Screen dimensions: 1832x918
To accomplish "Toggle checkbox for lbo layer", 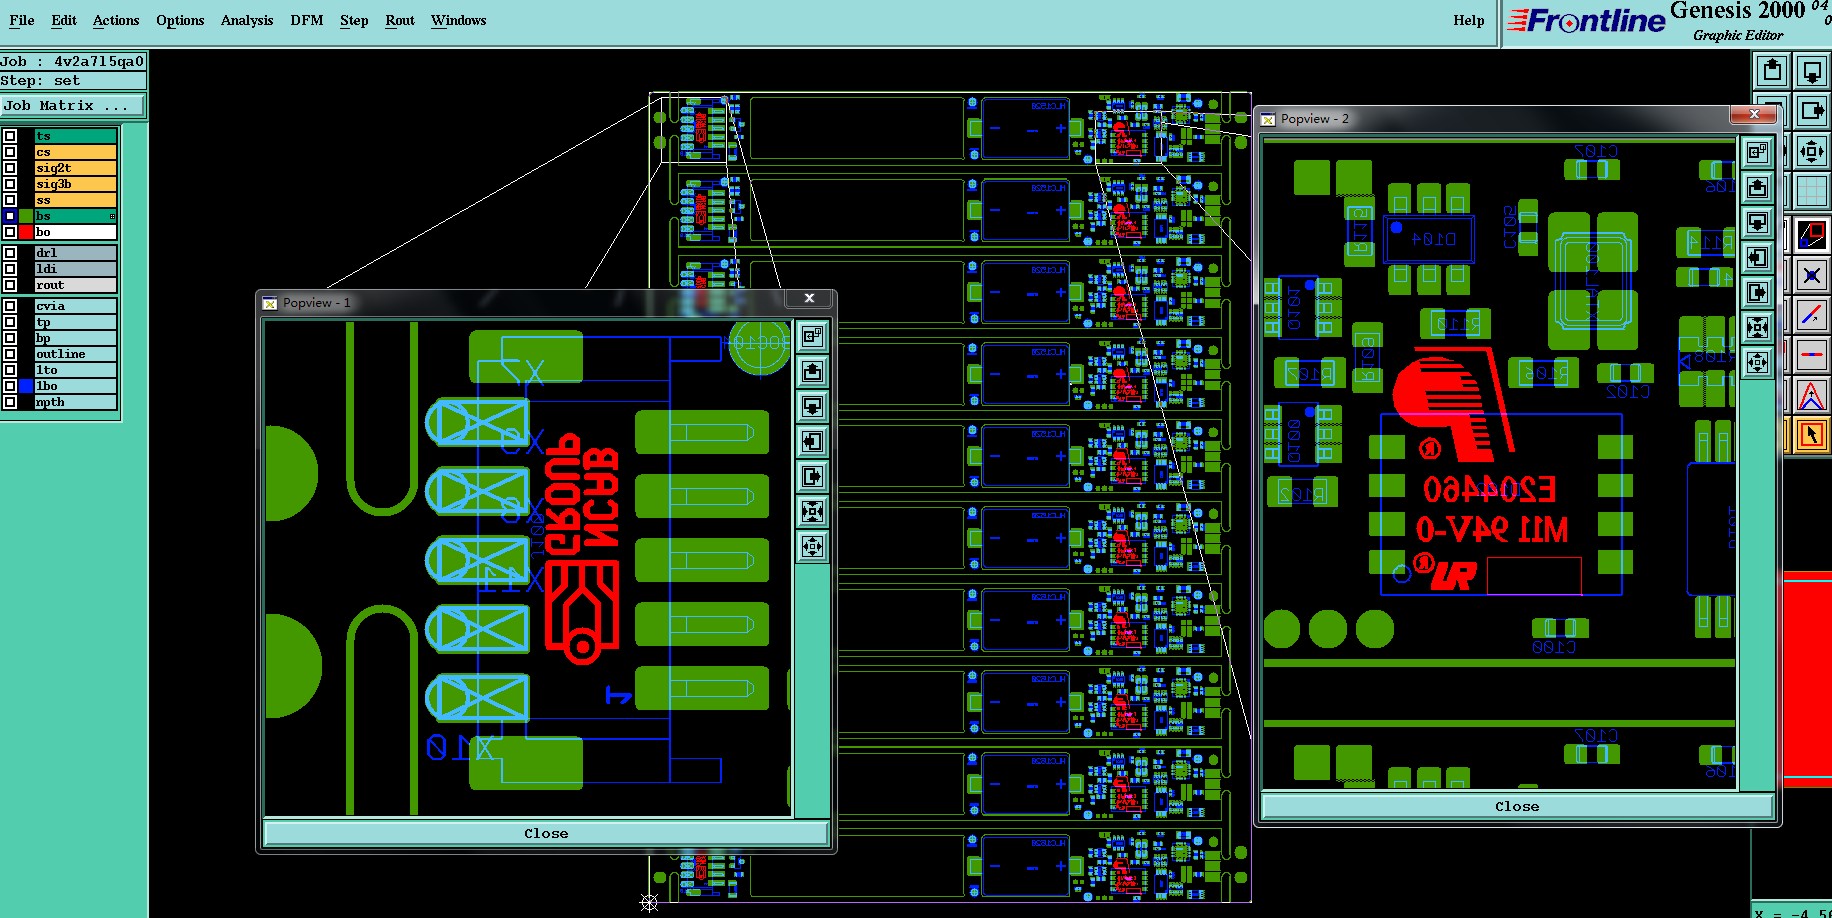I will click(x=10, y=386).
